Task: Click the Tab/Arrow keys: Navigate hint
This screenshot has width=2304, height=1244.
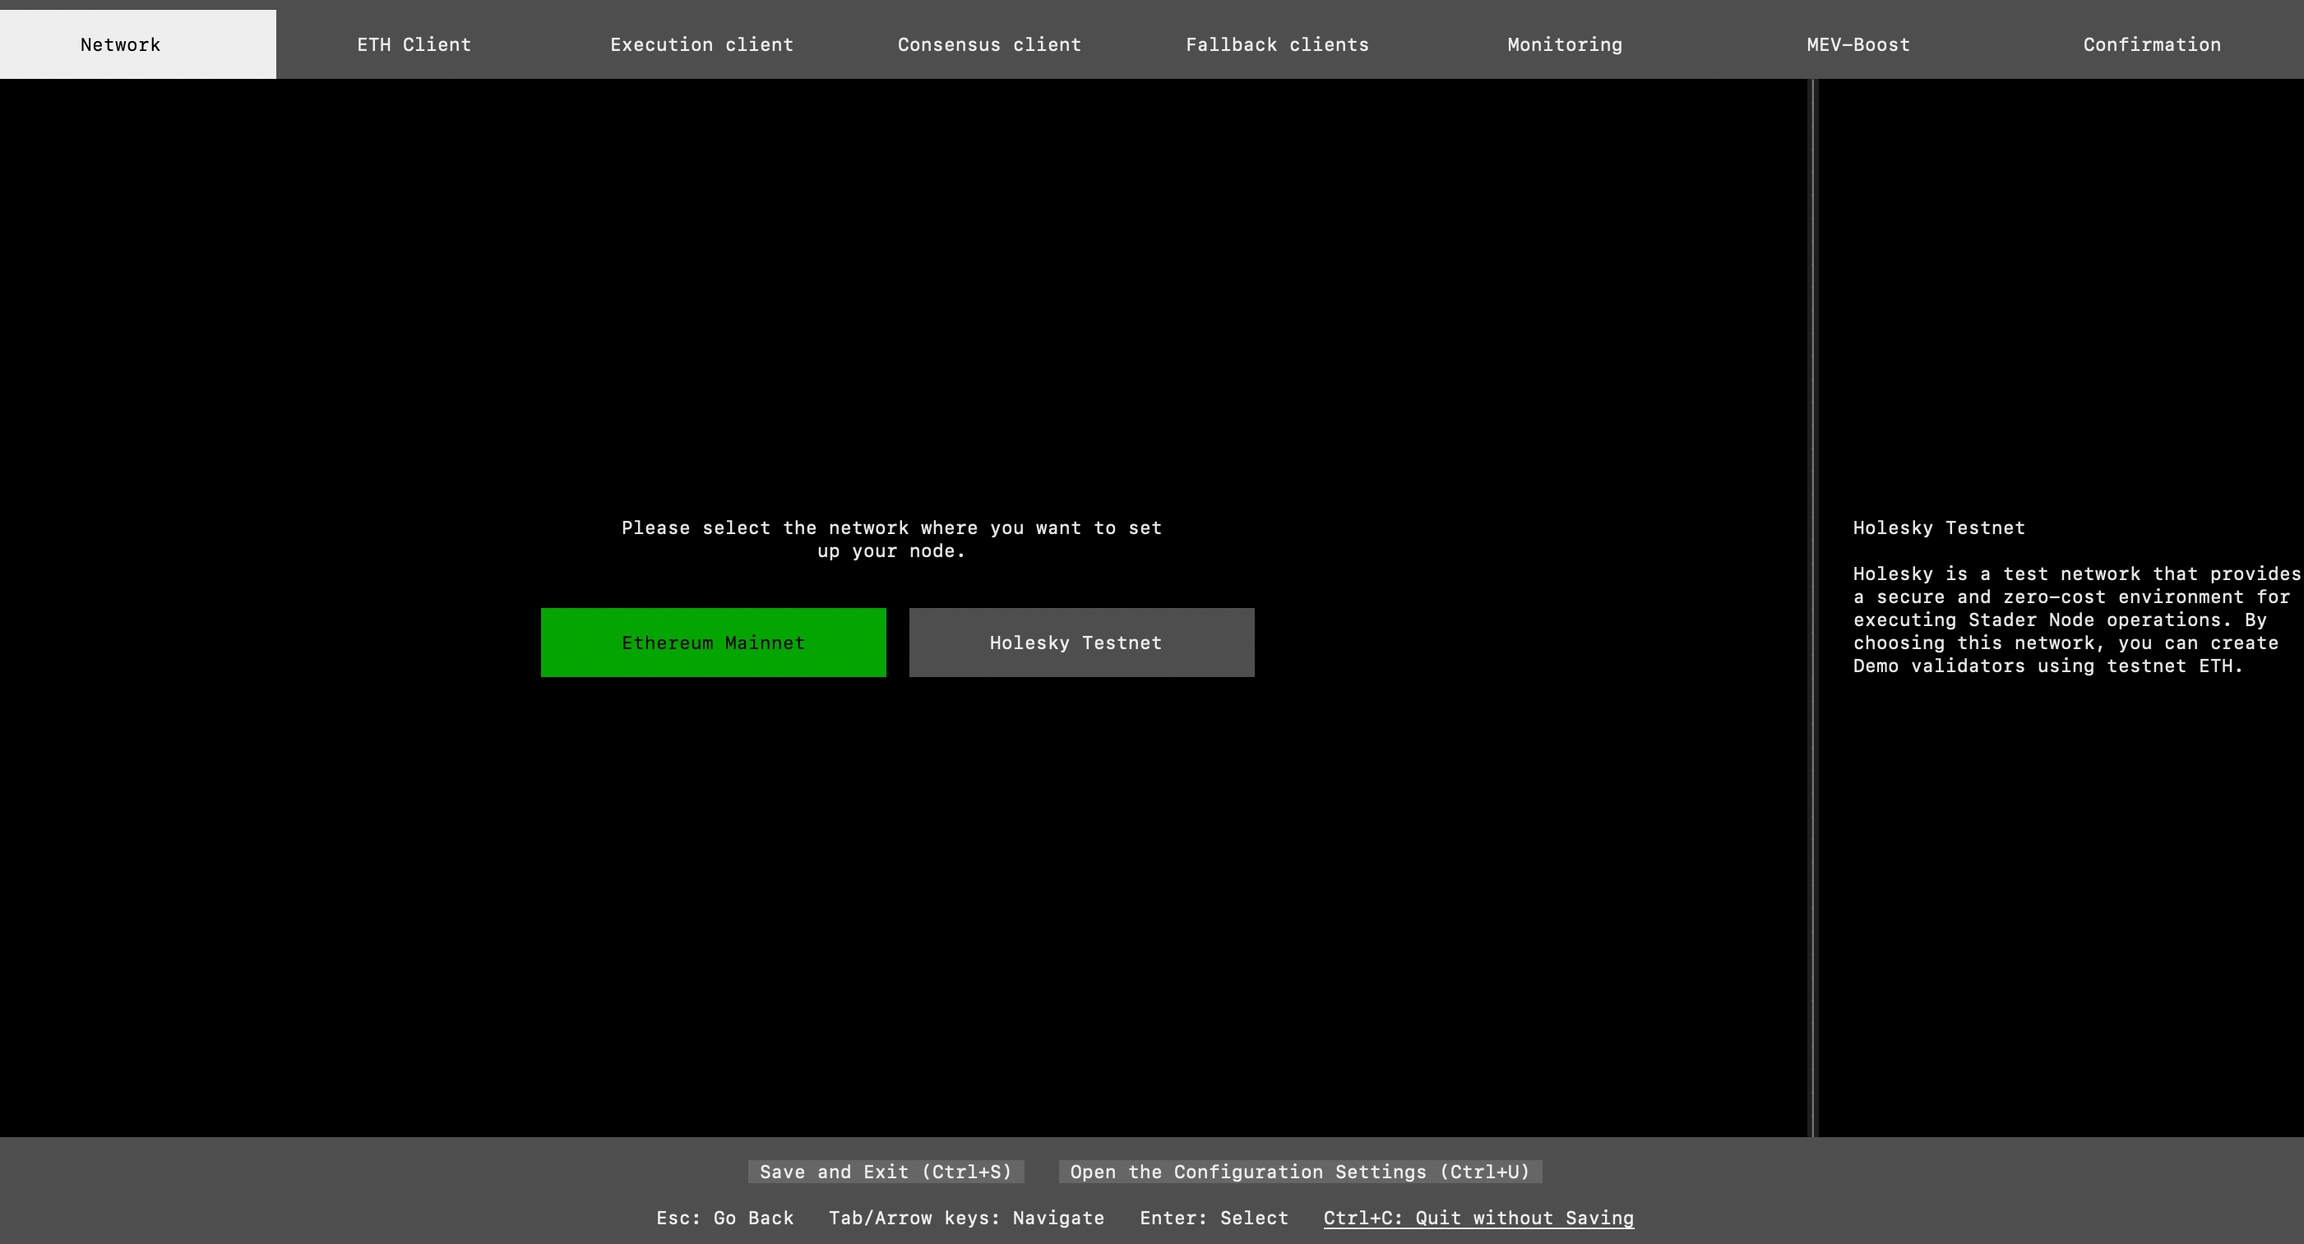Action: (966, 1218)
